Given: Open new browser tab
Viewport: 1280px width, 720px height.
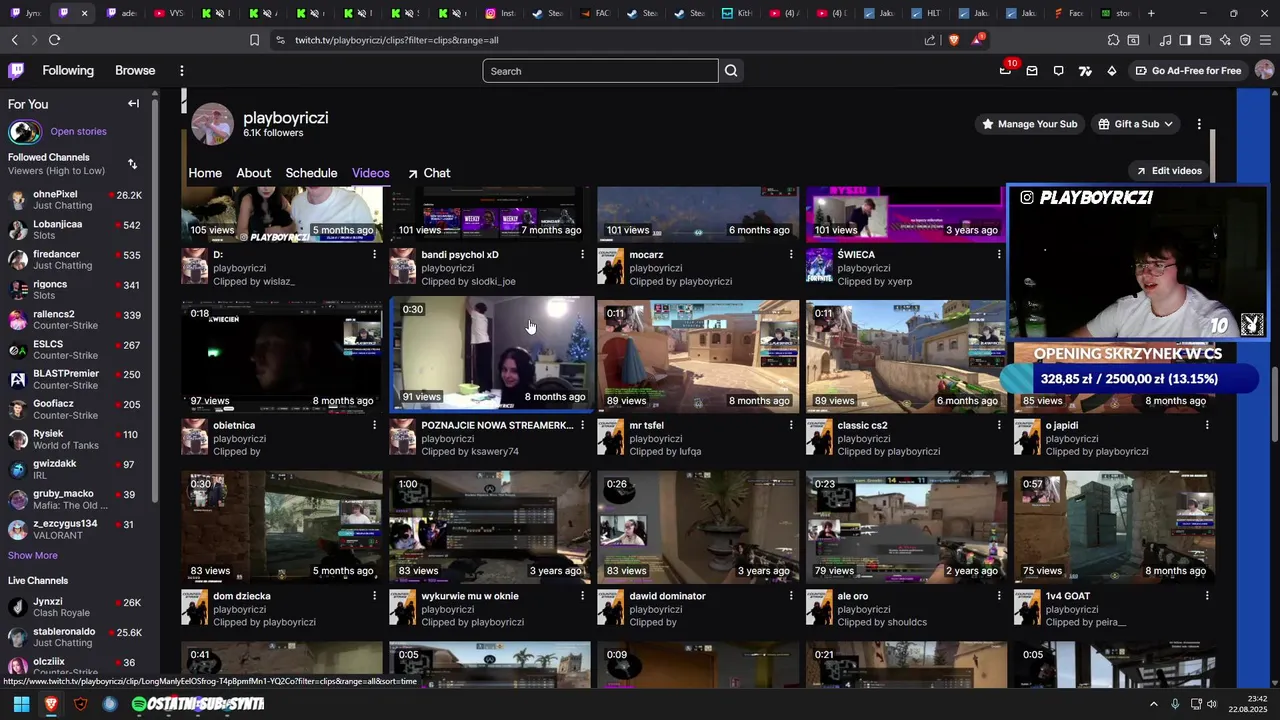Looking at the screenshot, I should [1151, 13].
